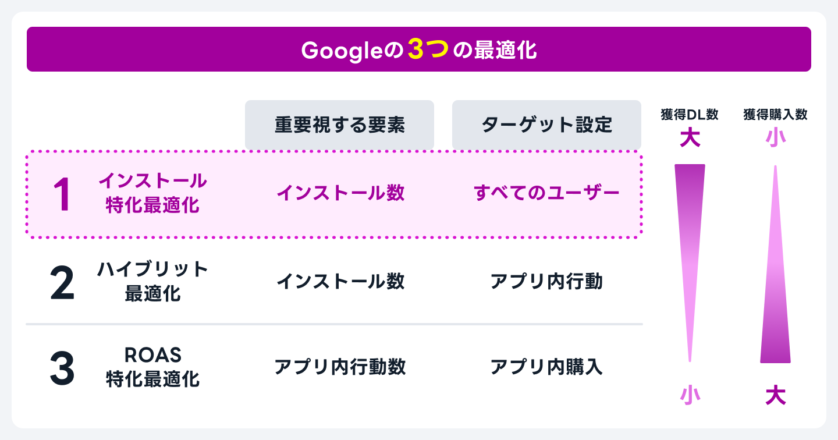Click the '大' under the purchase triangle
The width and height of the screenshot is (838, 440).
click(x=775, y=396)
